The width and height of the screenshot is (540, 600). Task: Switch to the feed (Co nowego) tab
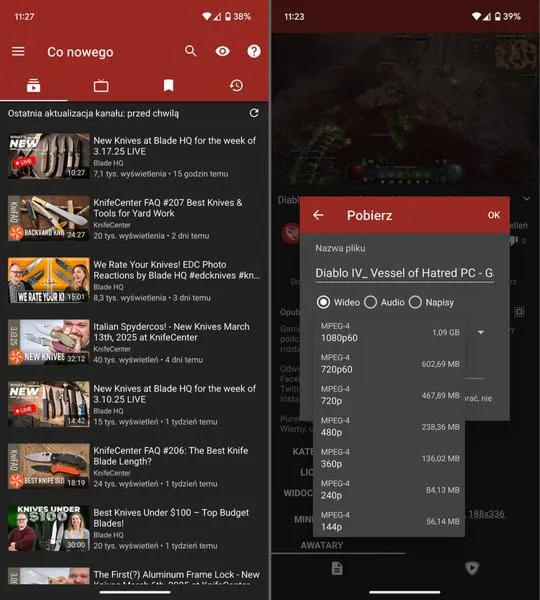tap(34, 85)
